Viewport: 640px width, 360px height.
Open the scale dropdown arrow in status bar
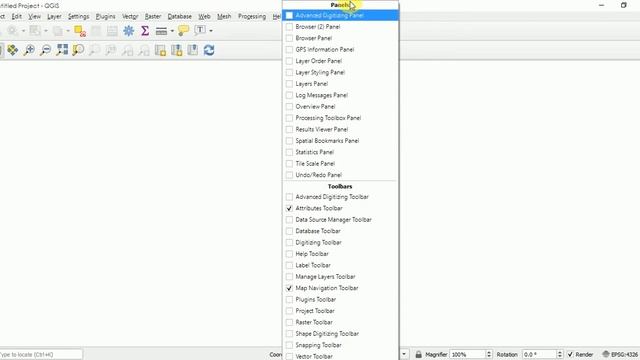point(404,354)
